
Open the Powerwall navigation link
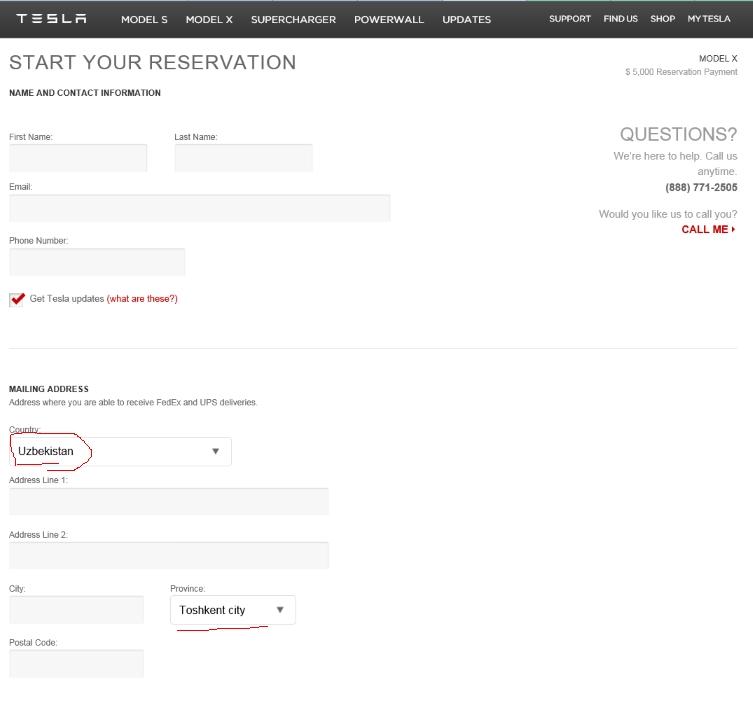click(389, 20)
